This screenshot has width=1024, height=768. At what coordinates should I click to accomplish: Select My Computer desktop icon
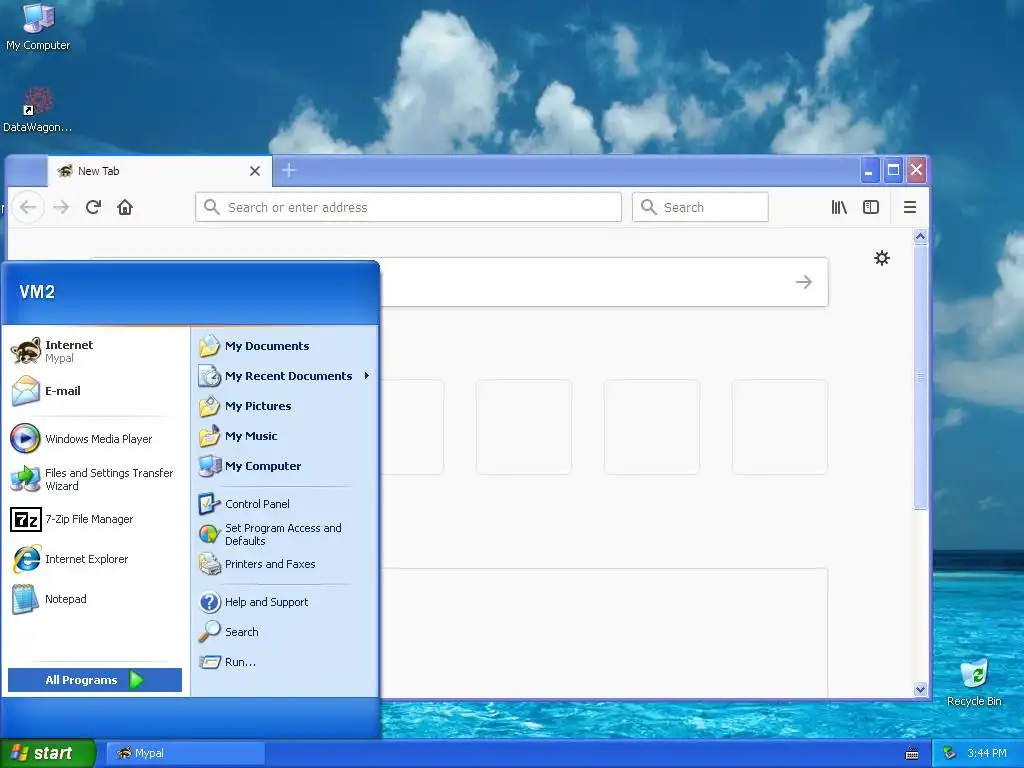38,26
